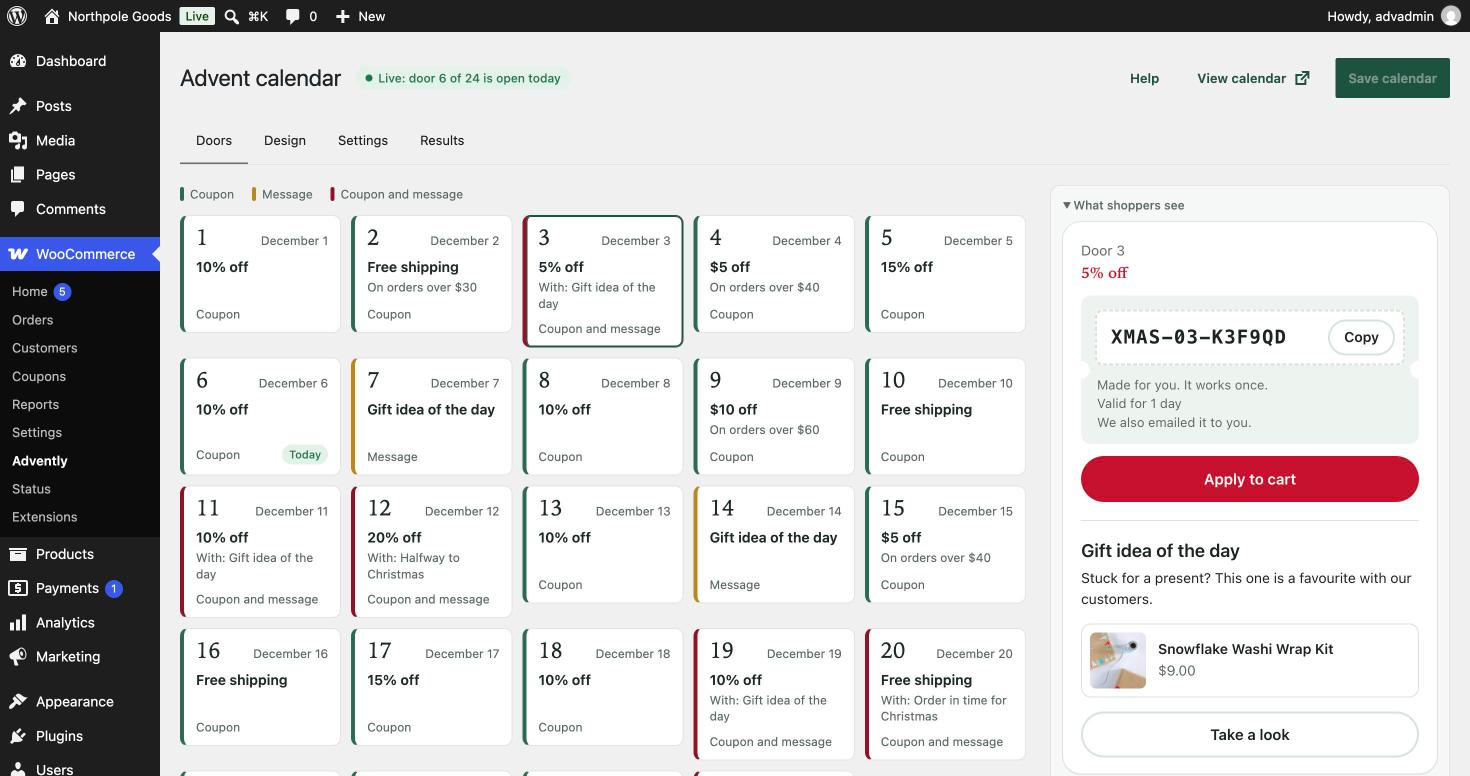Click the Apply to cart button
The height and width of the screenshot is (776, 1470).
[1250, 479]
